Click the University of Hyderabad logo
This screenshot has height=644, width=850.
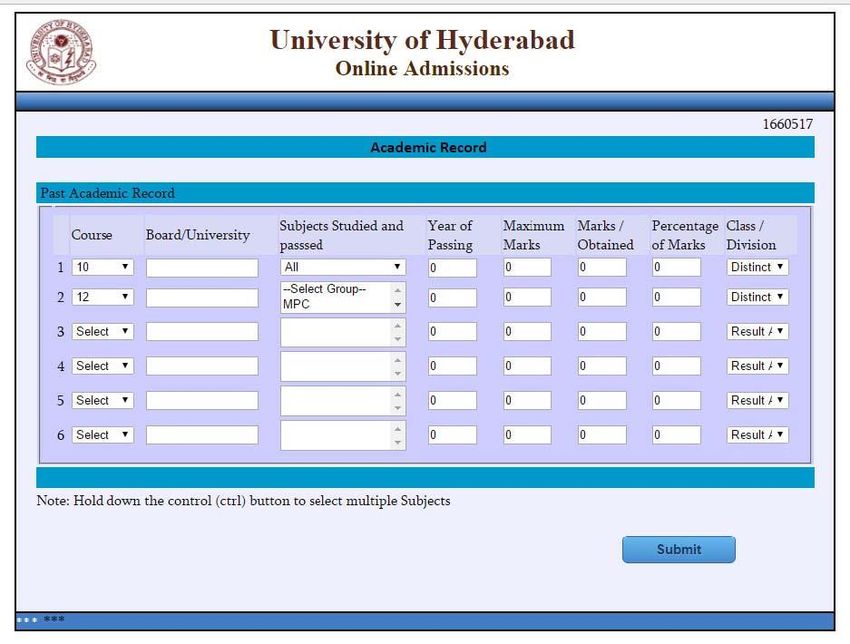[x=61, y=52]
